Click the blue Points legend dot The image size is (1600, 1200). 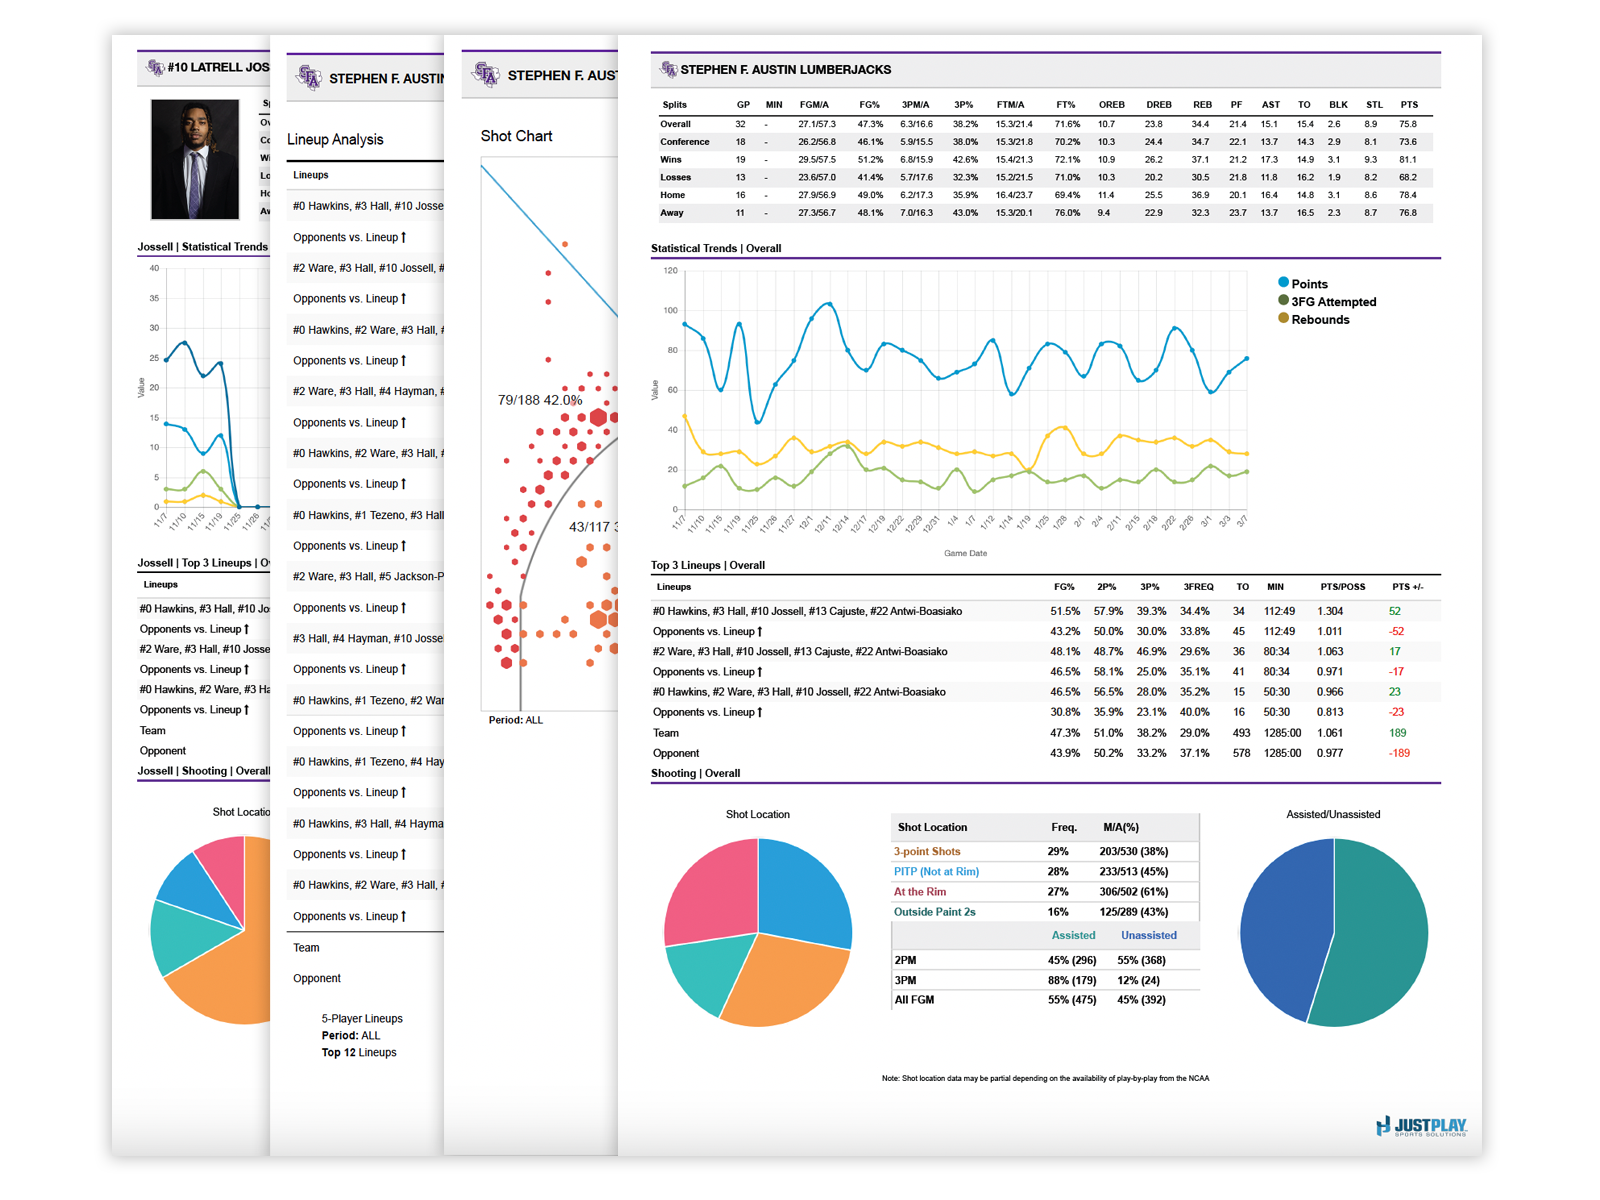pos(1283,283)
